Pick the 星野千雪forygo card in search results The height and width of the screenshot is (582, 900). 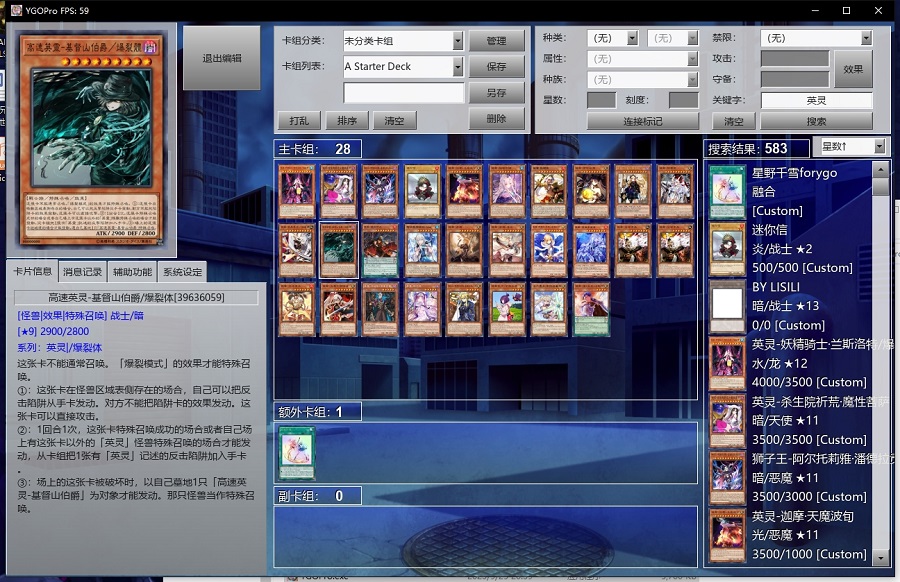[x=727, y=191]
